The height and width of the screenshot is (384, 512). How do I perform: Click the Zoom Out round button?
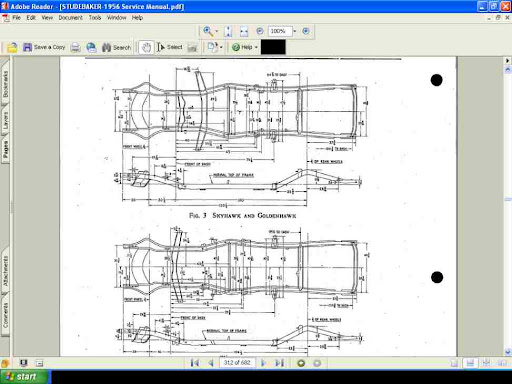click(260, 31)
